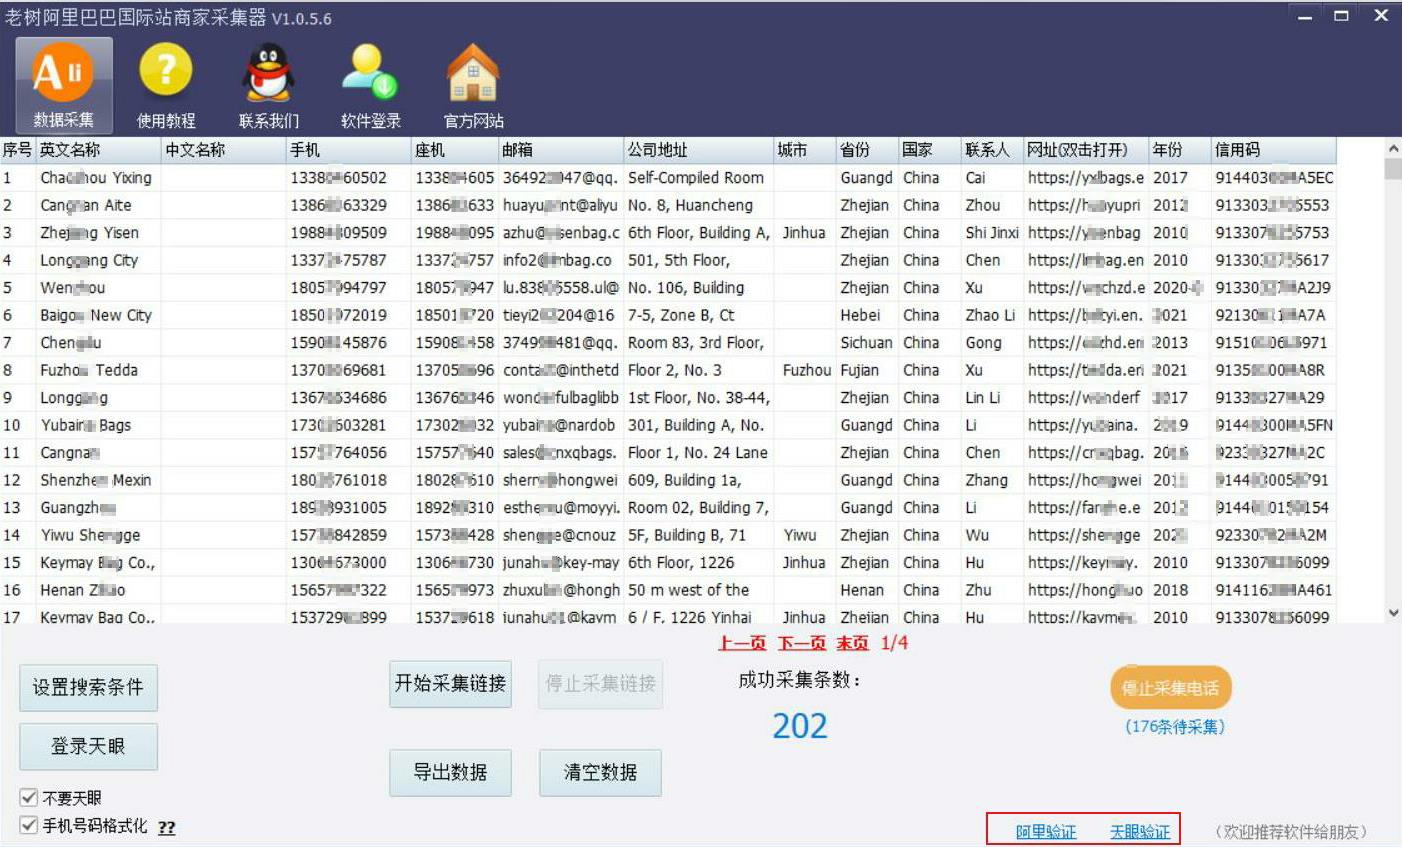Select the 'Fuzhou Tedda' company cell

point(99,370)
